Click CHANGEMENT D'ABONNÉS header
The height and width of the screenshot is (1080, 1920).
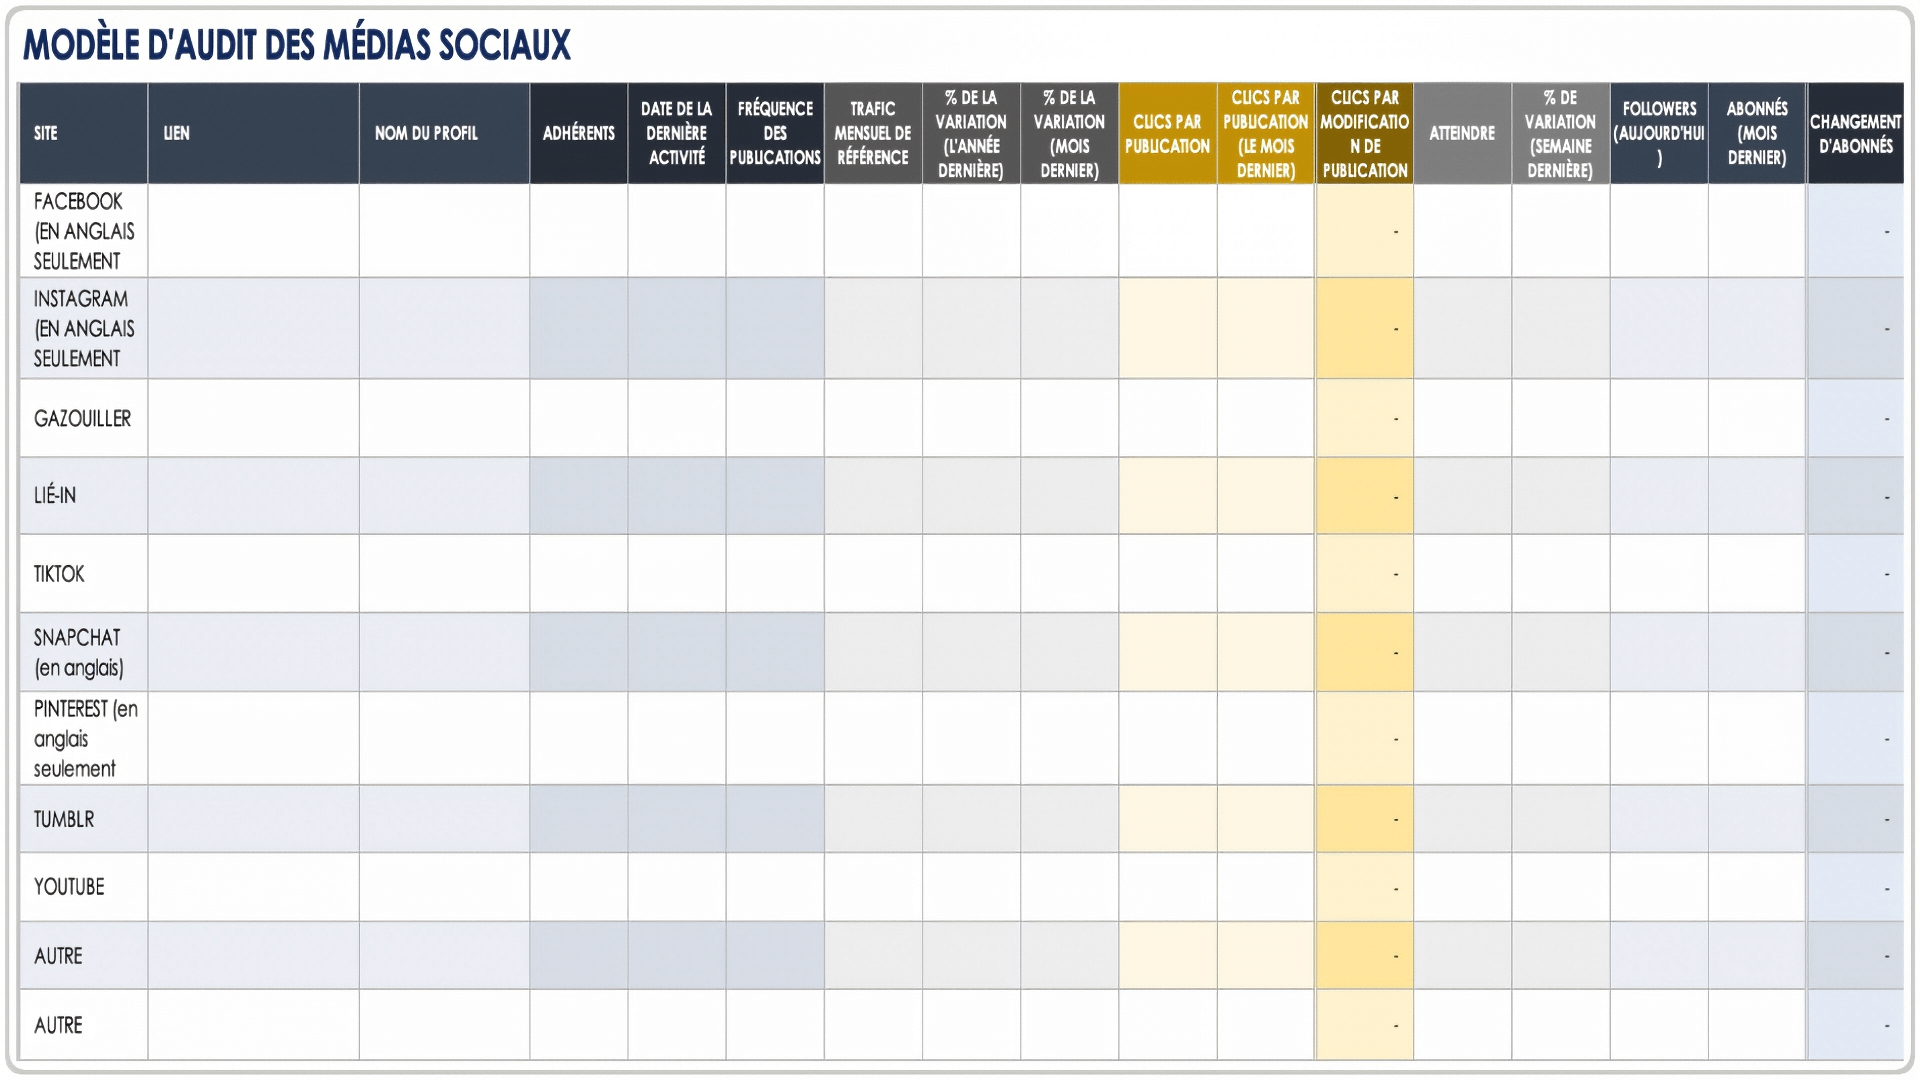click(x=1856, y=133)
